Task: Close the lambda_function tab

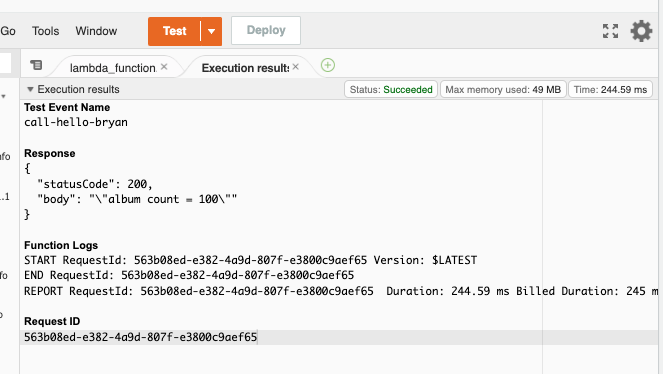Action: click(x=164, y=67)
